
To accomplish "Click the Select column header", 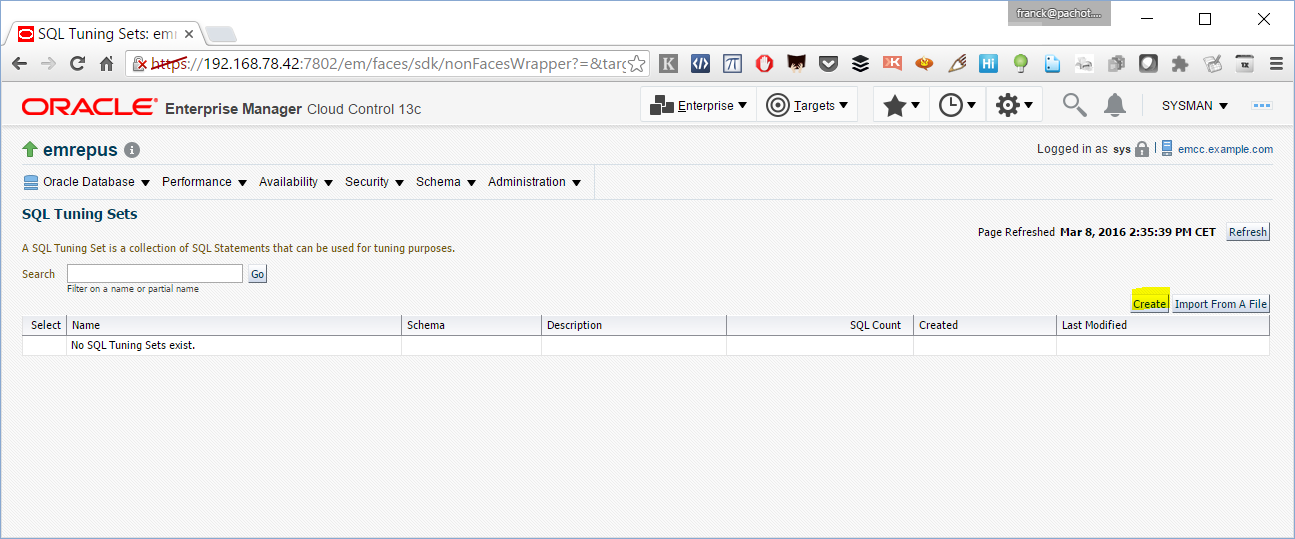I will point(45,325).
